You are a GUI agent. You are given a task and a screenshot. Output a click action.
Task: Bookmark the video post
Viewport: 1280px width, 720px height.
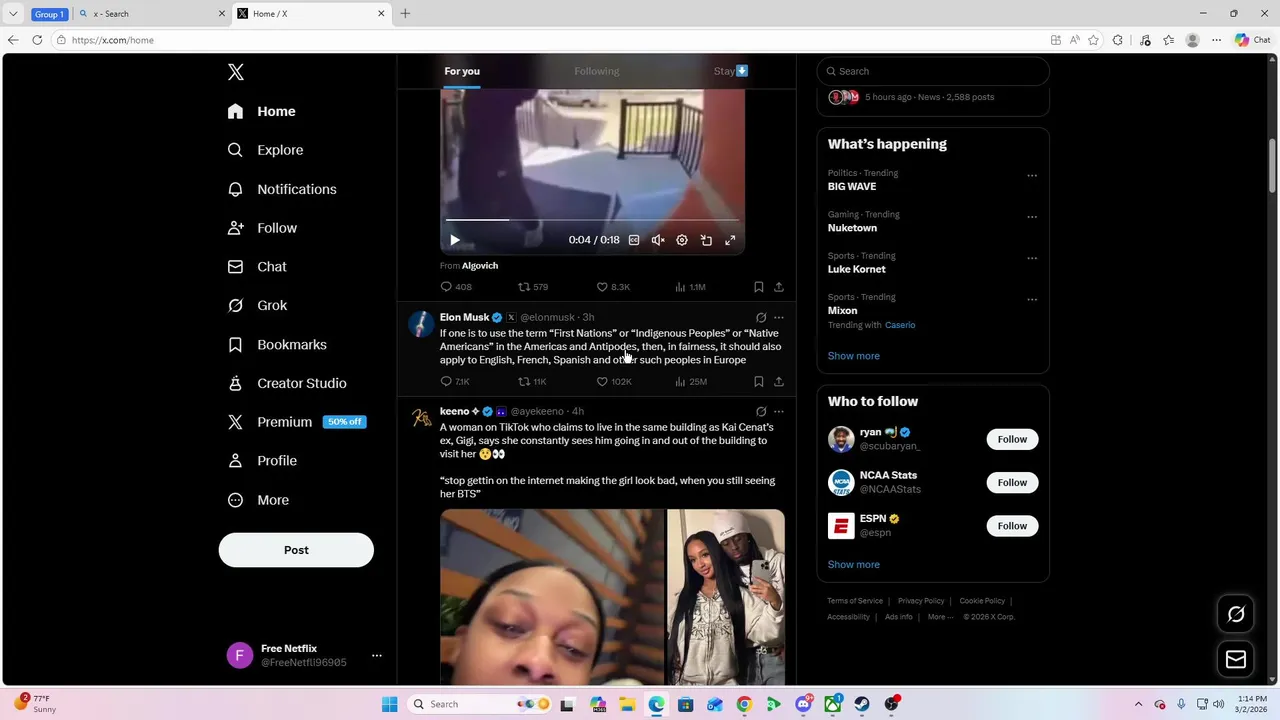coord(759,287)
